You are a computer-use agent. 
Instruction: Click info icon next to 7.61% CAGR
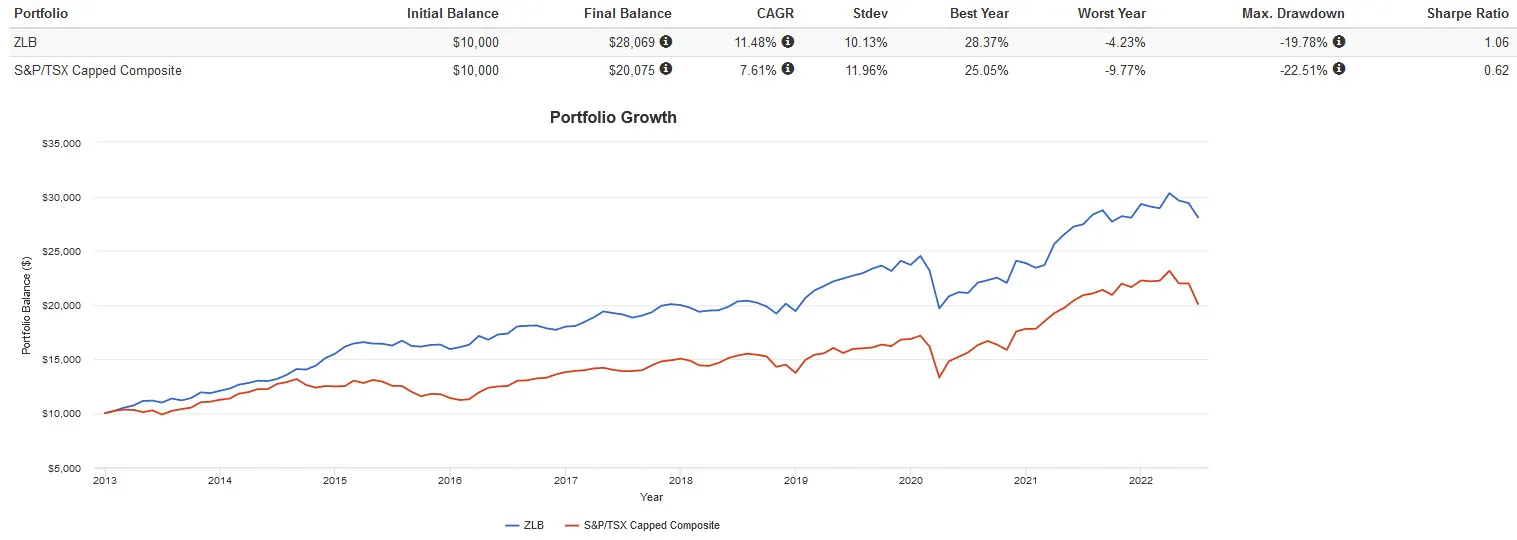pyautogui.click(x=788, y=70)
